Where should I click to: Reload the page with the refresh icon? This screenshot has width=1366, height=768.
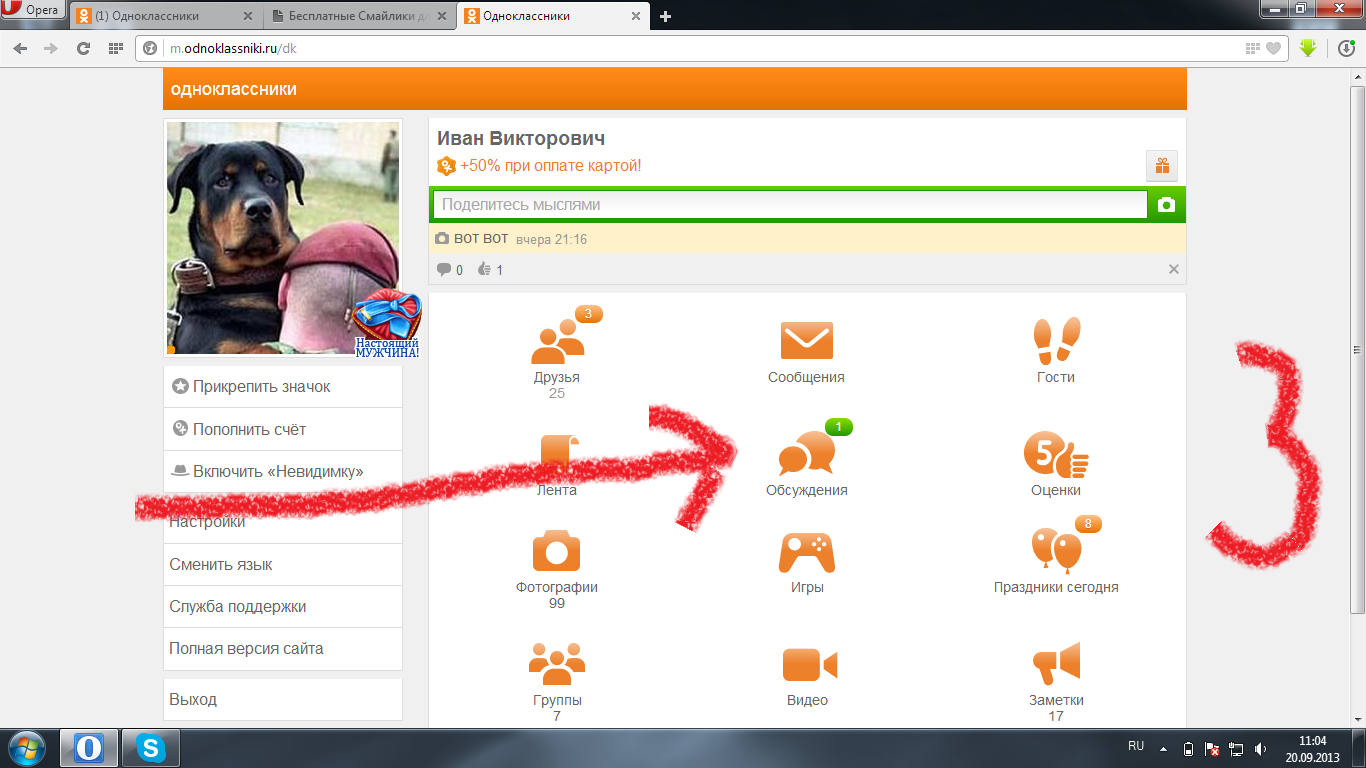coord(84,48)
